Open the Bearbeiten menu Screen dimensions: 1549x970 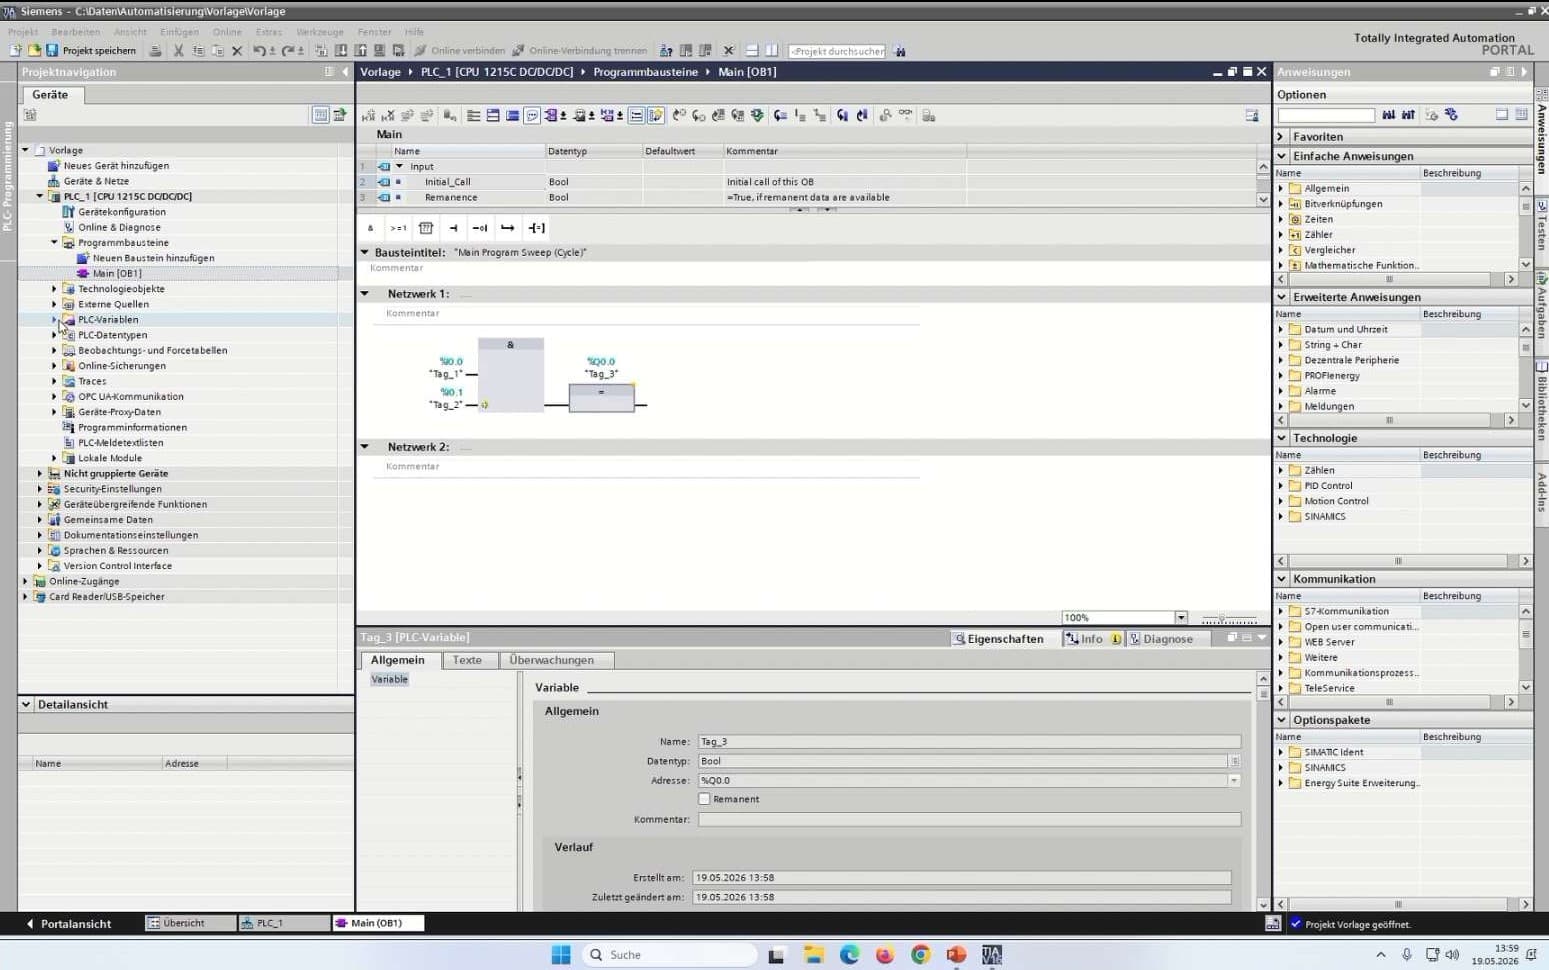click(76, 32)
